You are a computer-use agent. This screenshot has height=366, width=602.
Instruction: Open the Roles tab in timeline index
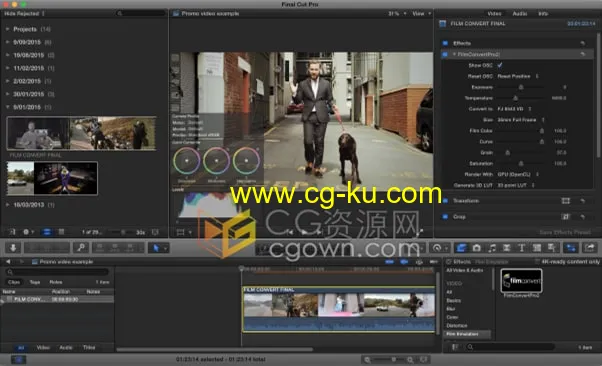tap(56, 282)
